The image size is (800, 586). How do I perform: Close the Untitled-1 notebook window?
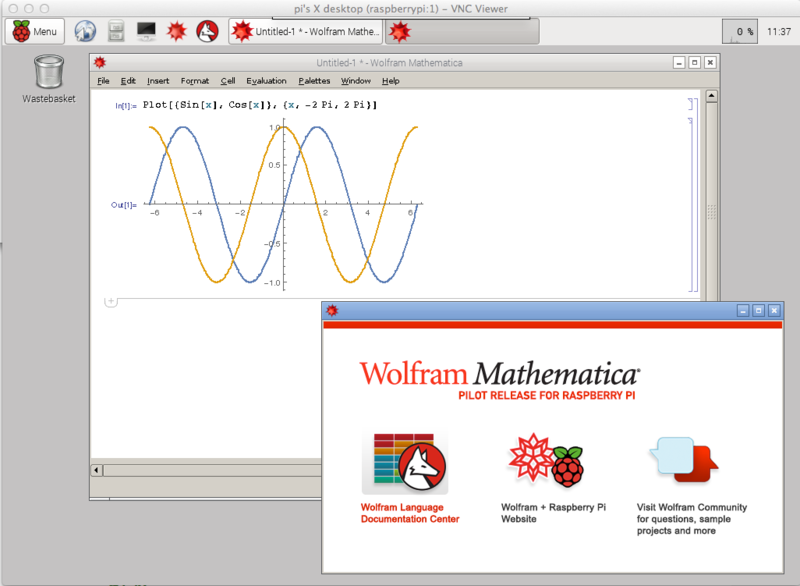(710, 63)
